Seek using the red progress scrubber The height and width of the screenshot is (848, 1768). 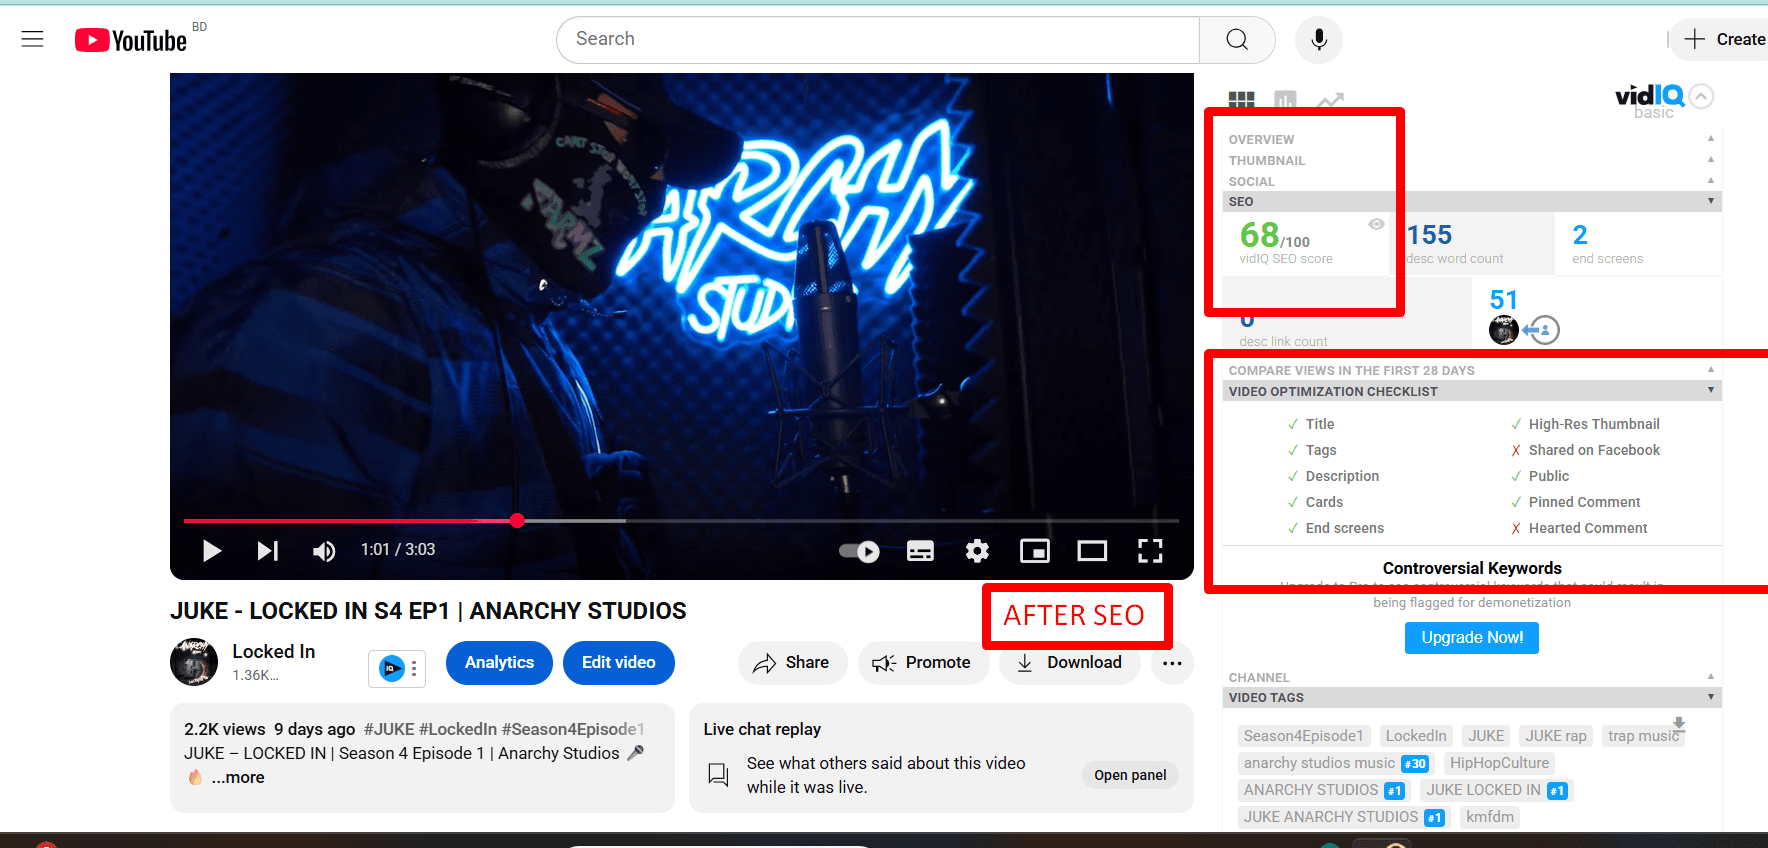tap(517, 520)
